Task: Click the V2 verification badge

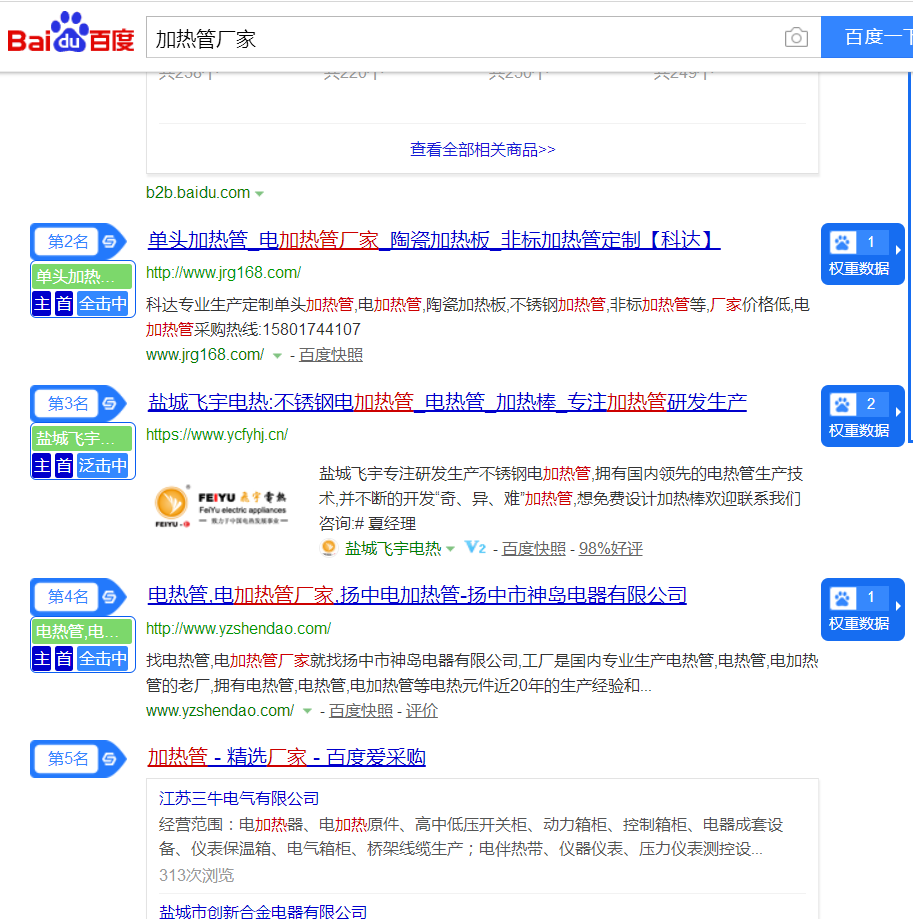Action: (x=475, y=547)
